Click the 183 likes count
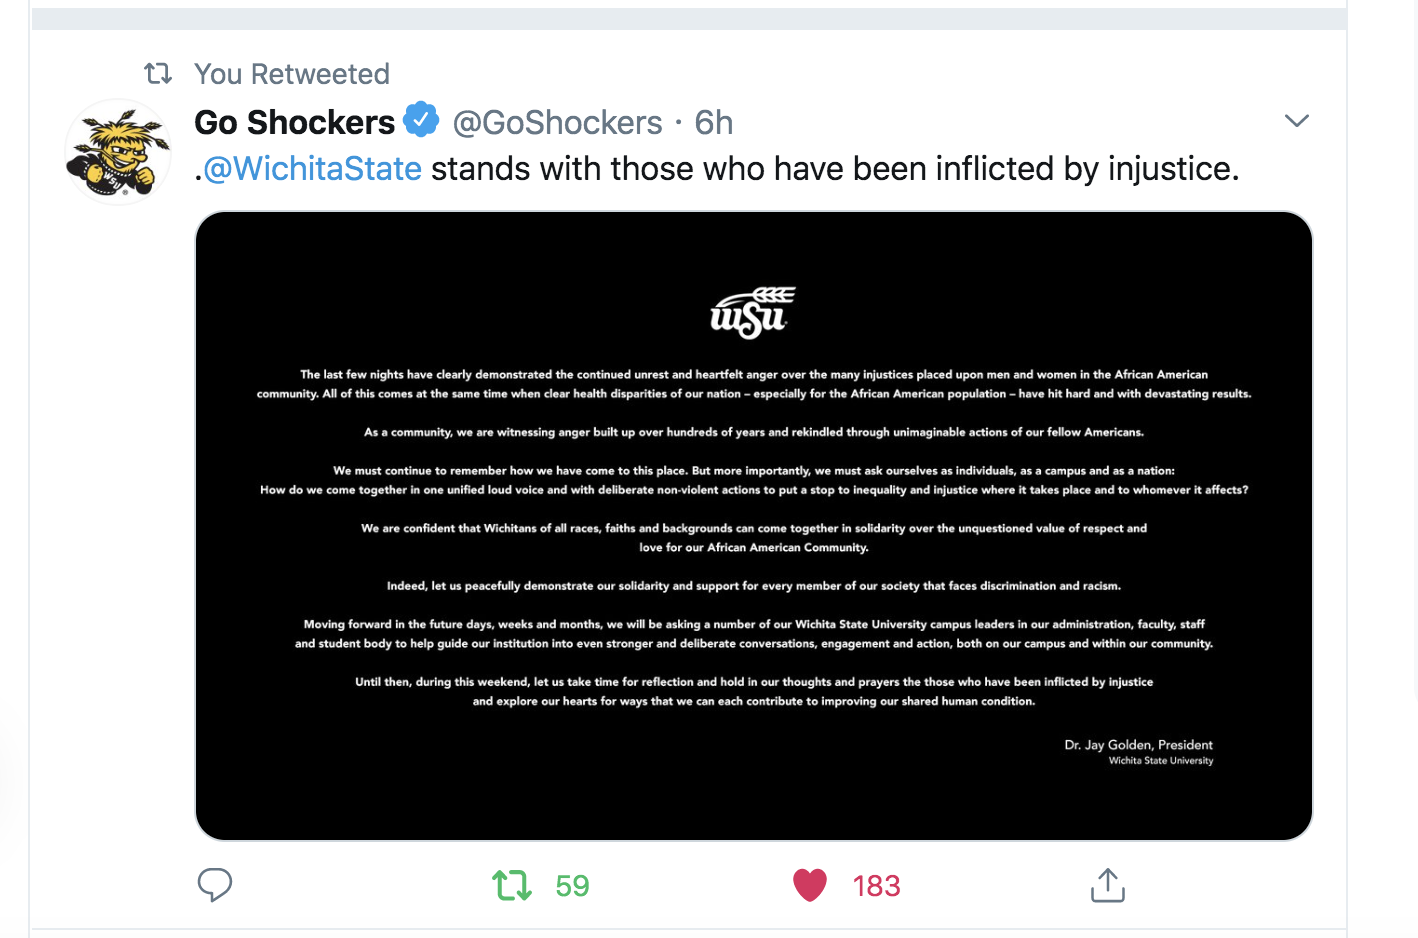Image resolution: width=1418 pixels, height=938 pixels. coord(877,886)
